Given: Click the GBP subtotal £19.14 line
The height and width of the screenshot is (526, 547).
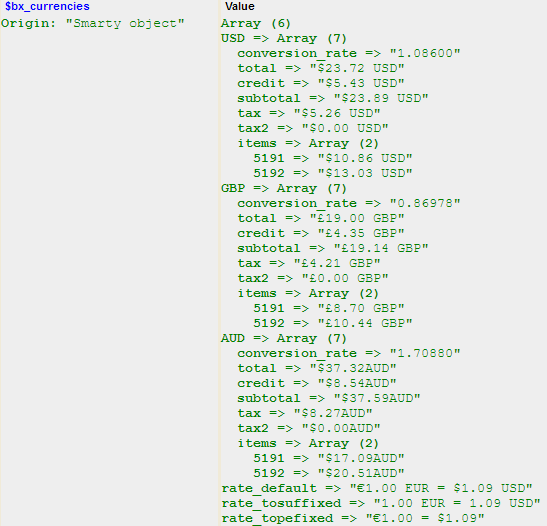Looking at the screenshot, I should click(333, 248).
